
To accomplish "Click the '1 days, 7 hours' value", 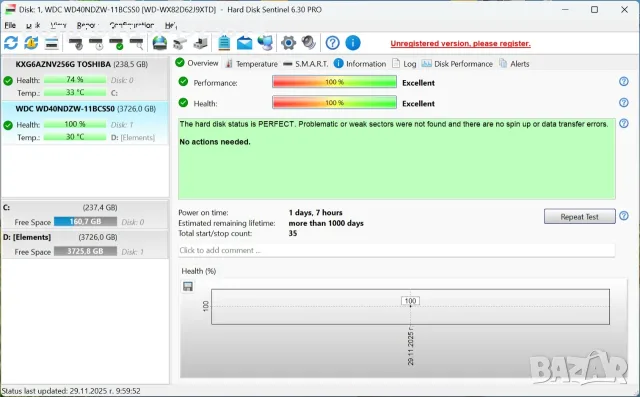I will click(316, 213).
